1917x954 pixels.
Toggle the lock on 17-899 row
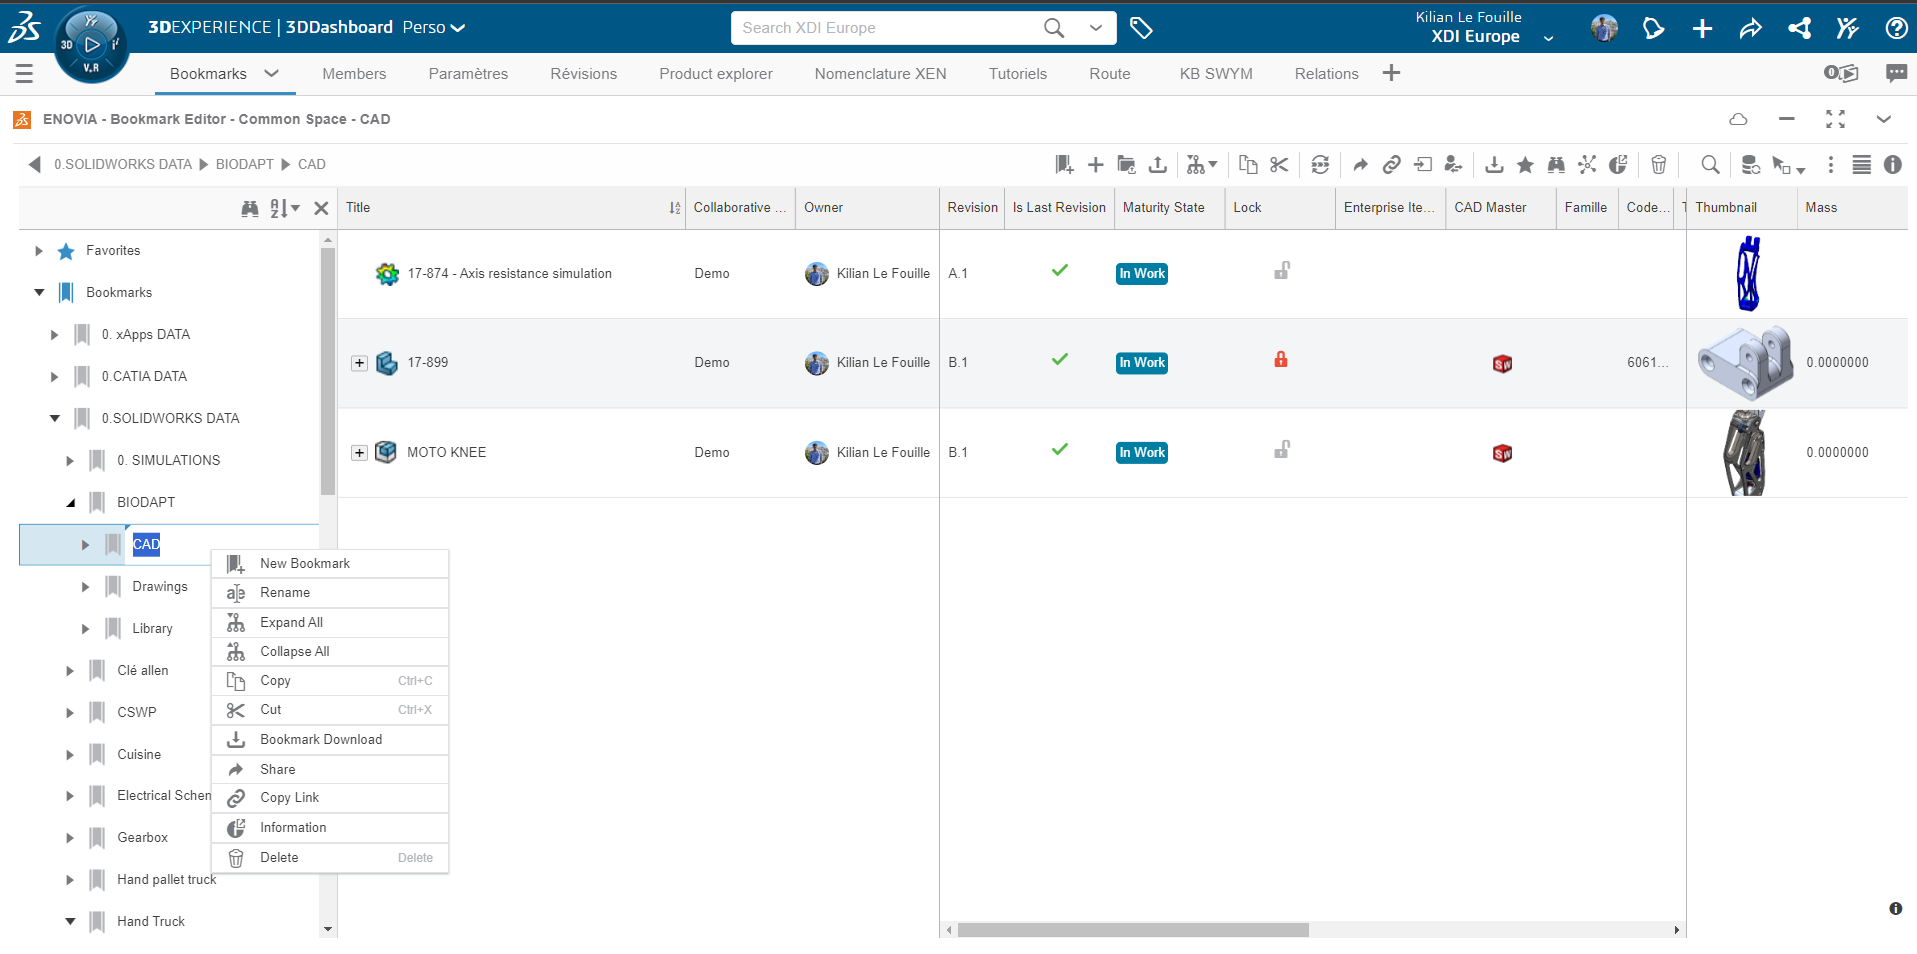[1281, 360]
